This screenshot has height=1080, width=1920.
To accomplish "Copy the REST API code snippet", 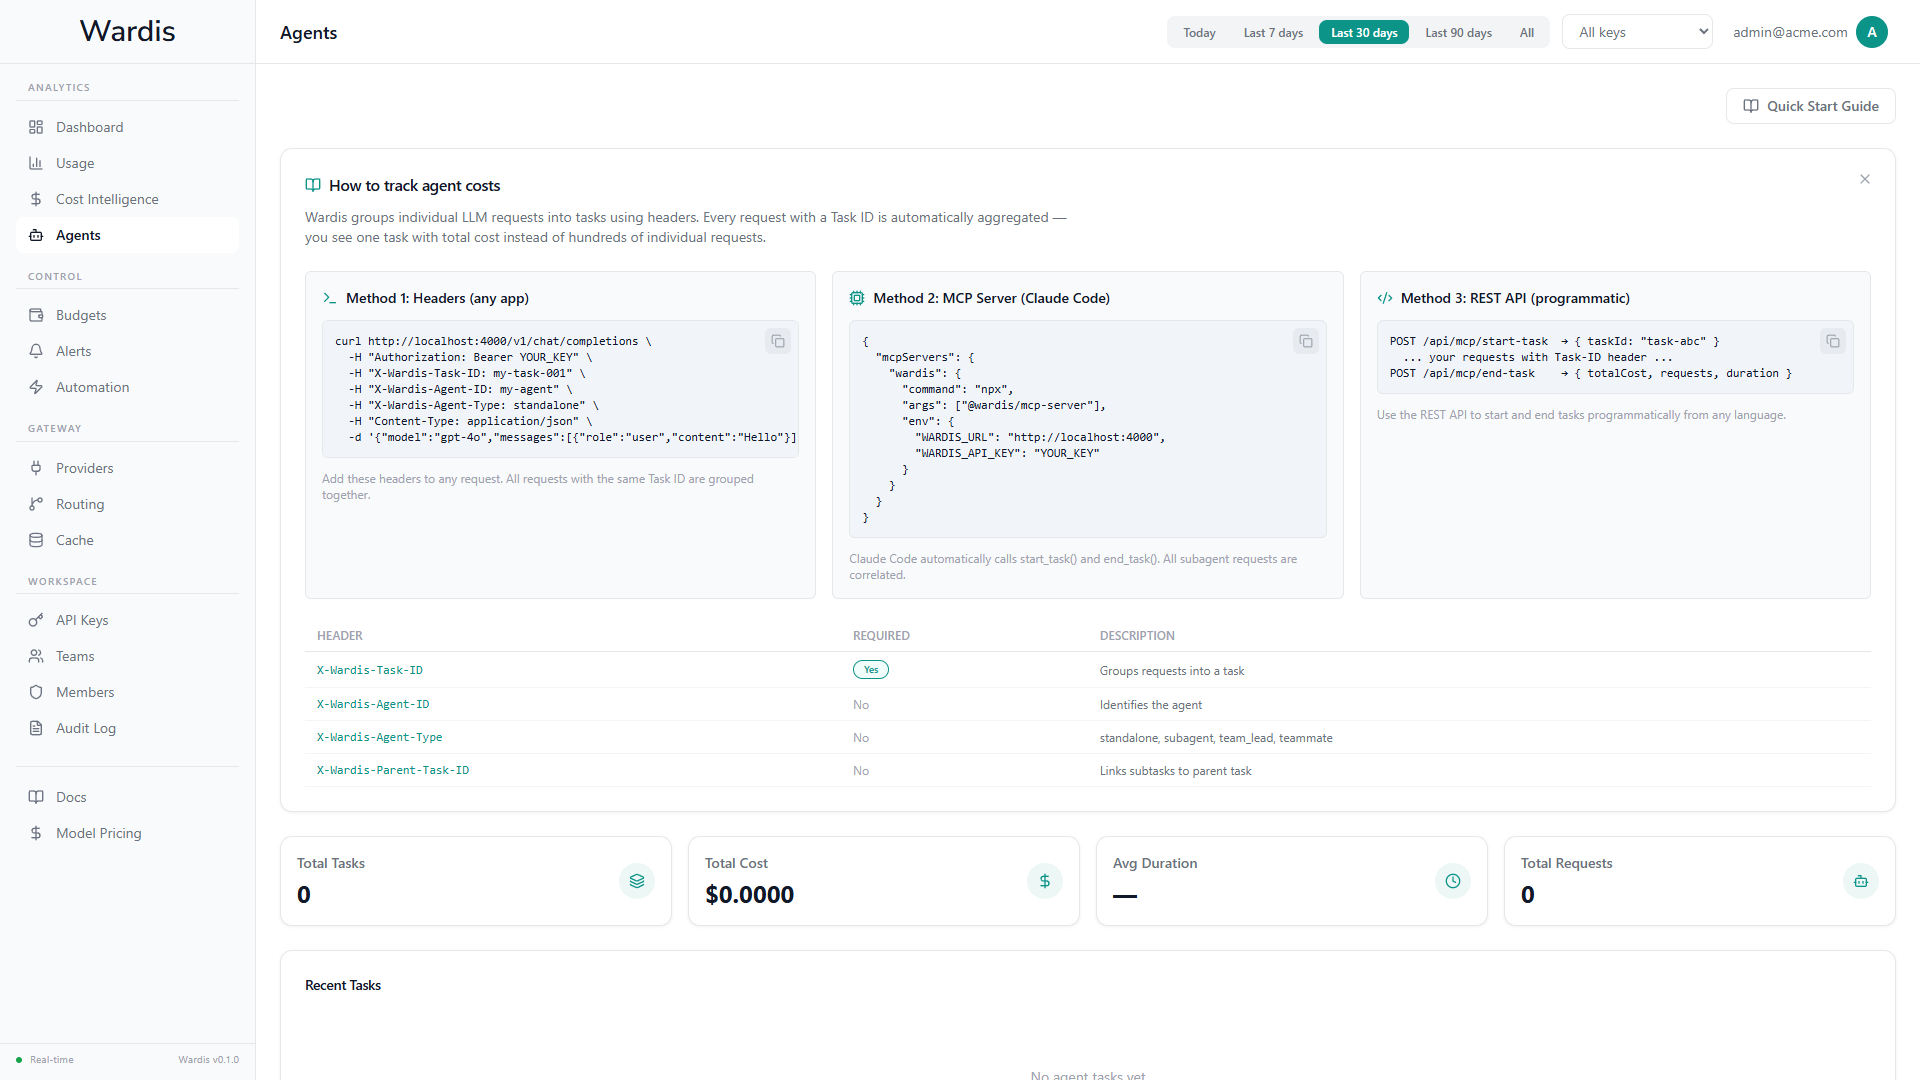I will coord(1833,341).
